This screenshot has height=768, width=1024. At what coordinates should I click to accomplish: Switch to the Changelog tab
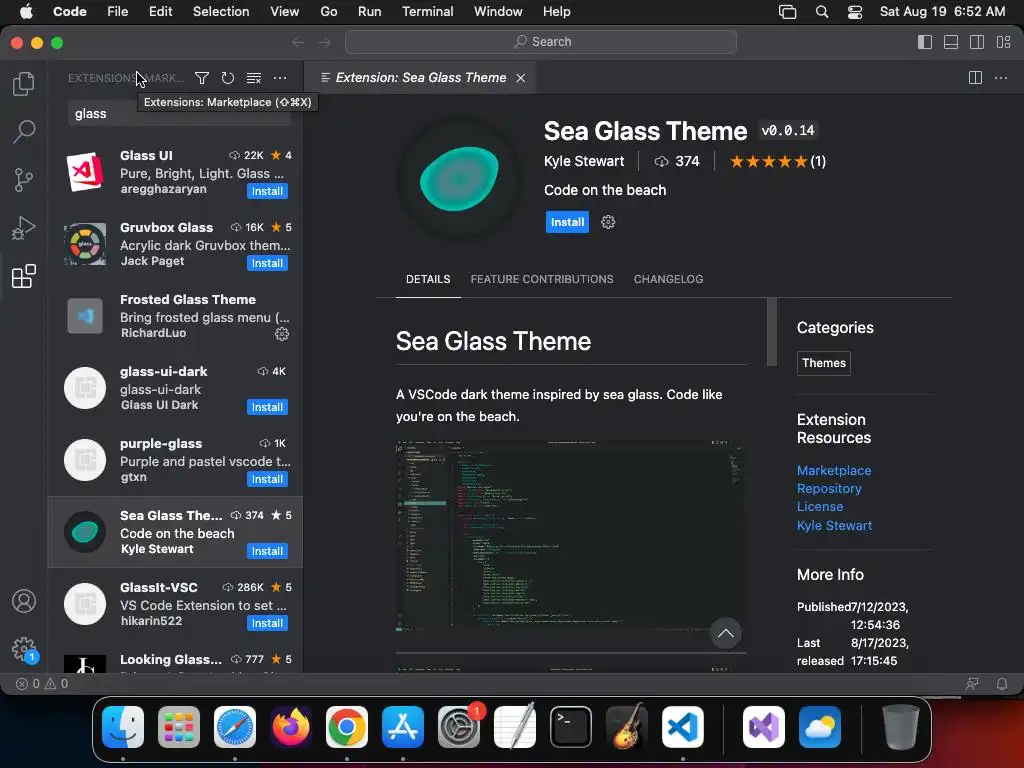pyautogui.click(x=668, y=280)
